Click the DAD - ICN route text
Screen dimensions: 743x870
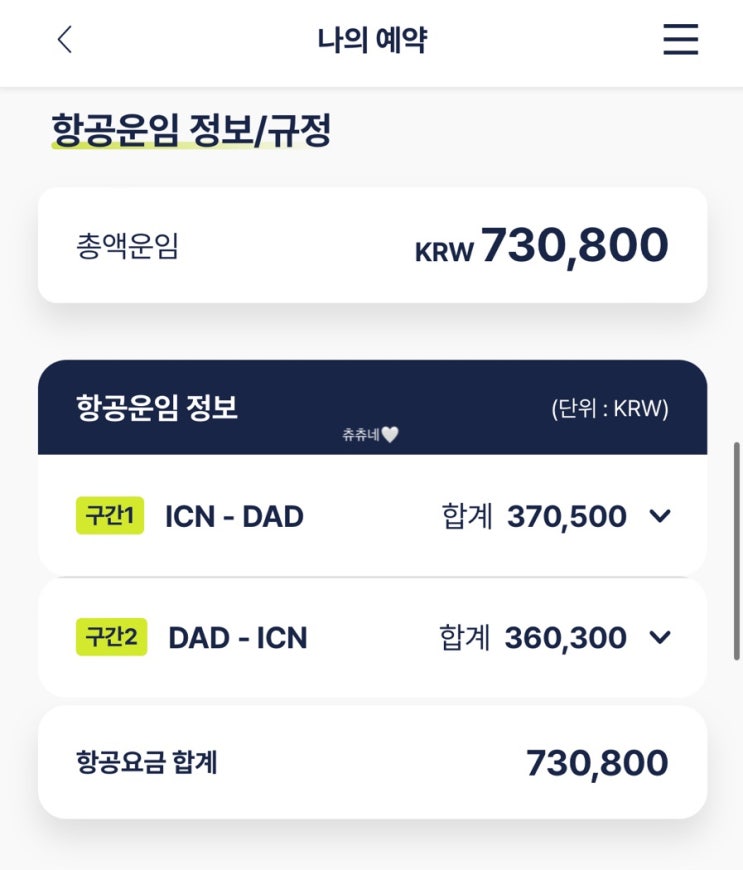237,637
